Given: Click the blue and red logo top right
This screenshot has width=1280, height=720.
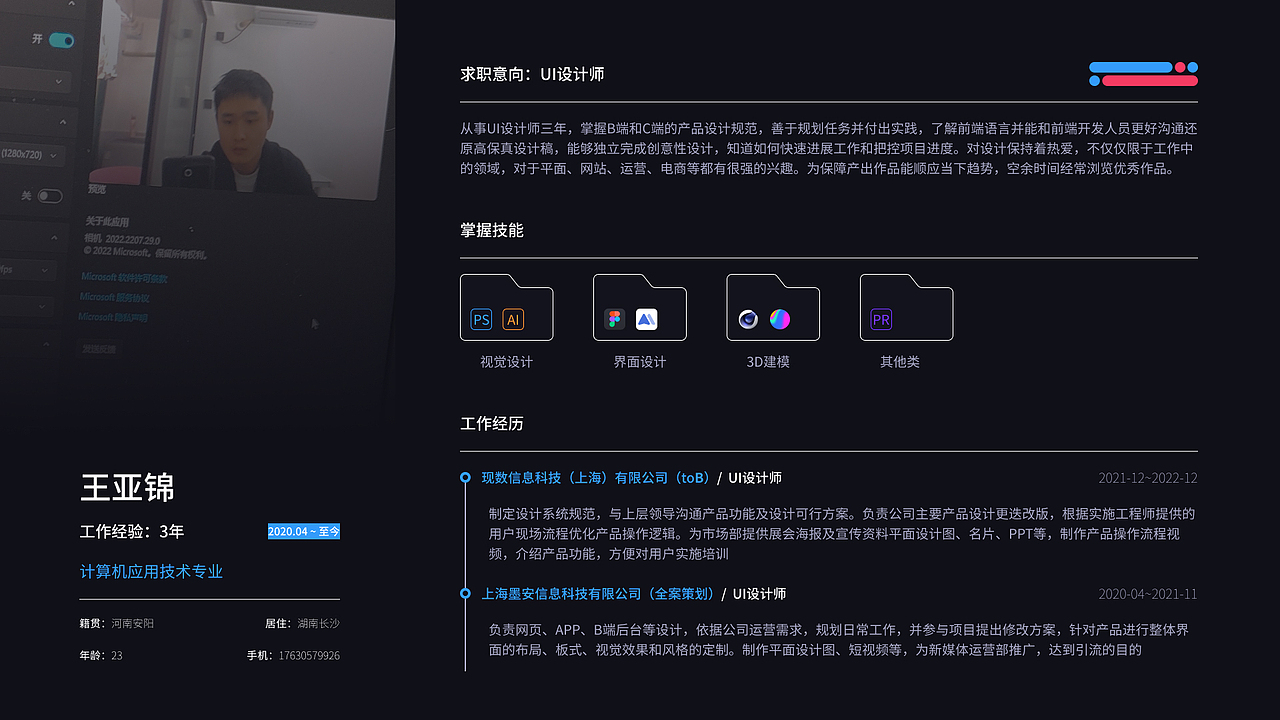Looking at the screenshot, I should [x=1143, y=74].
